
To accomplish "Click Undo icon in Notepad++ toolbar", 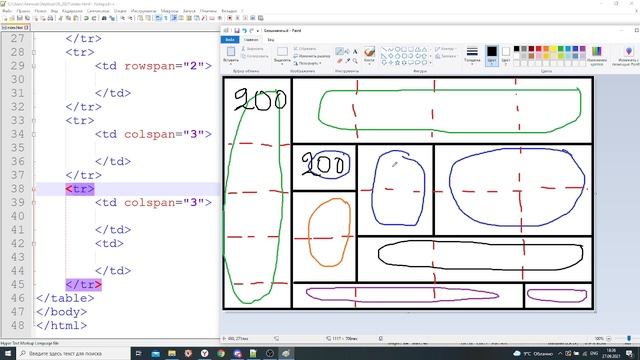I will (86, 18).
